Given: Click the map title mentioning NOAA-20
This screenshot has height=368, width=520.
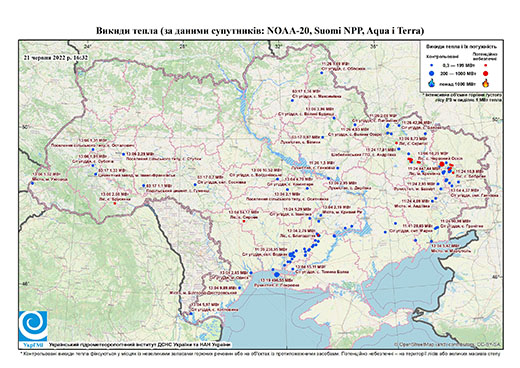Looking at the screenshot, I should 260,31.
